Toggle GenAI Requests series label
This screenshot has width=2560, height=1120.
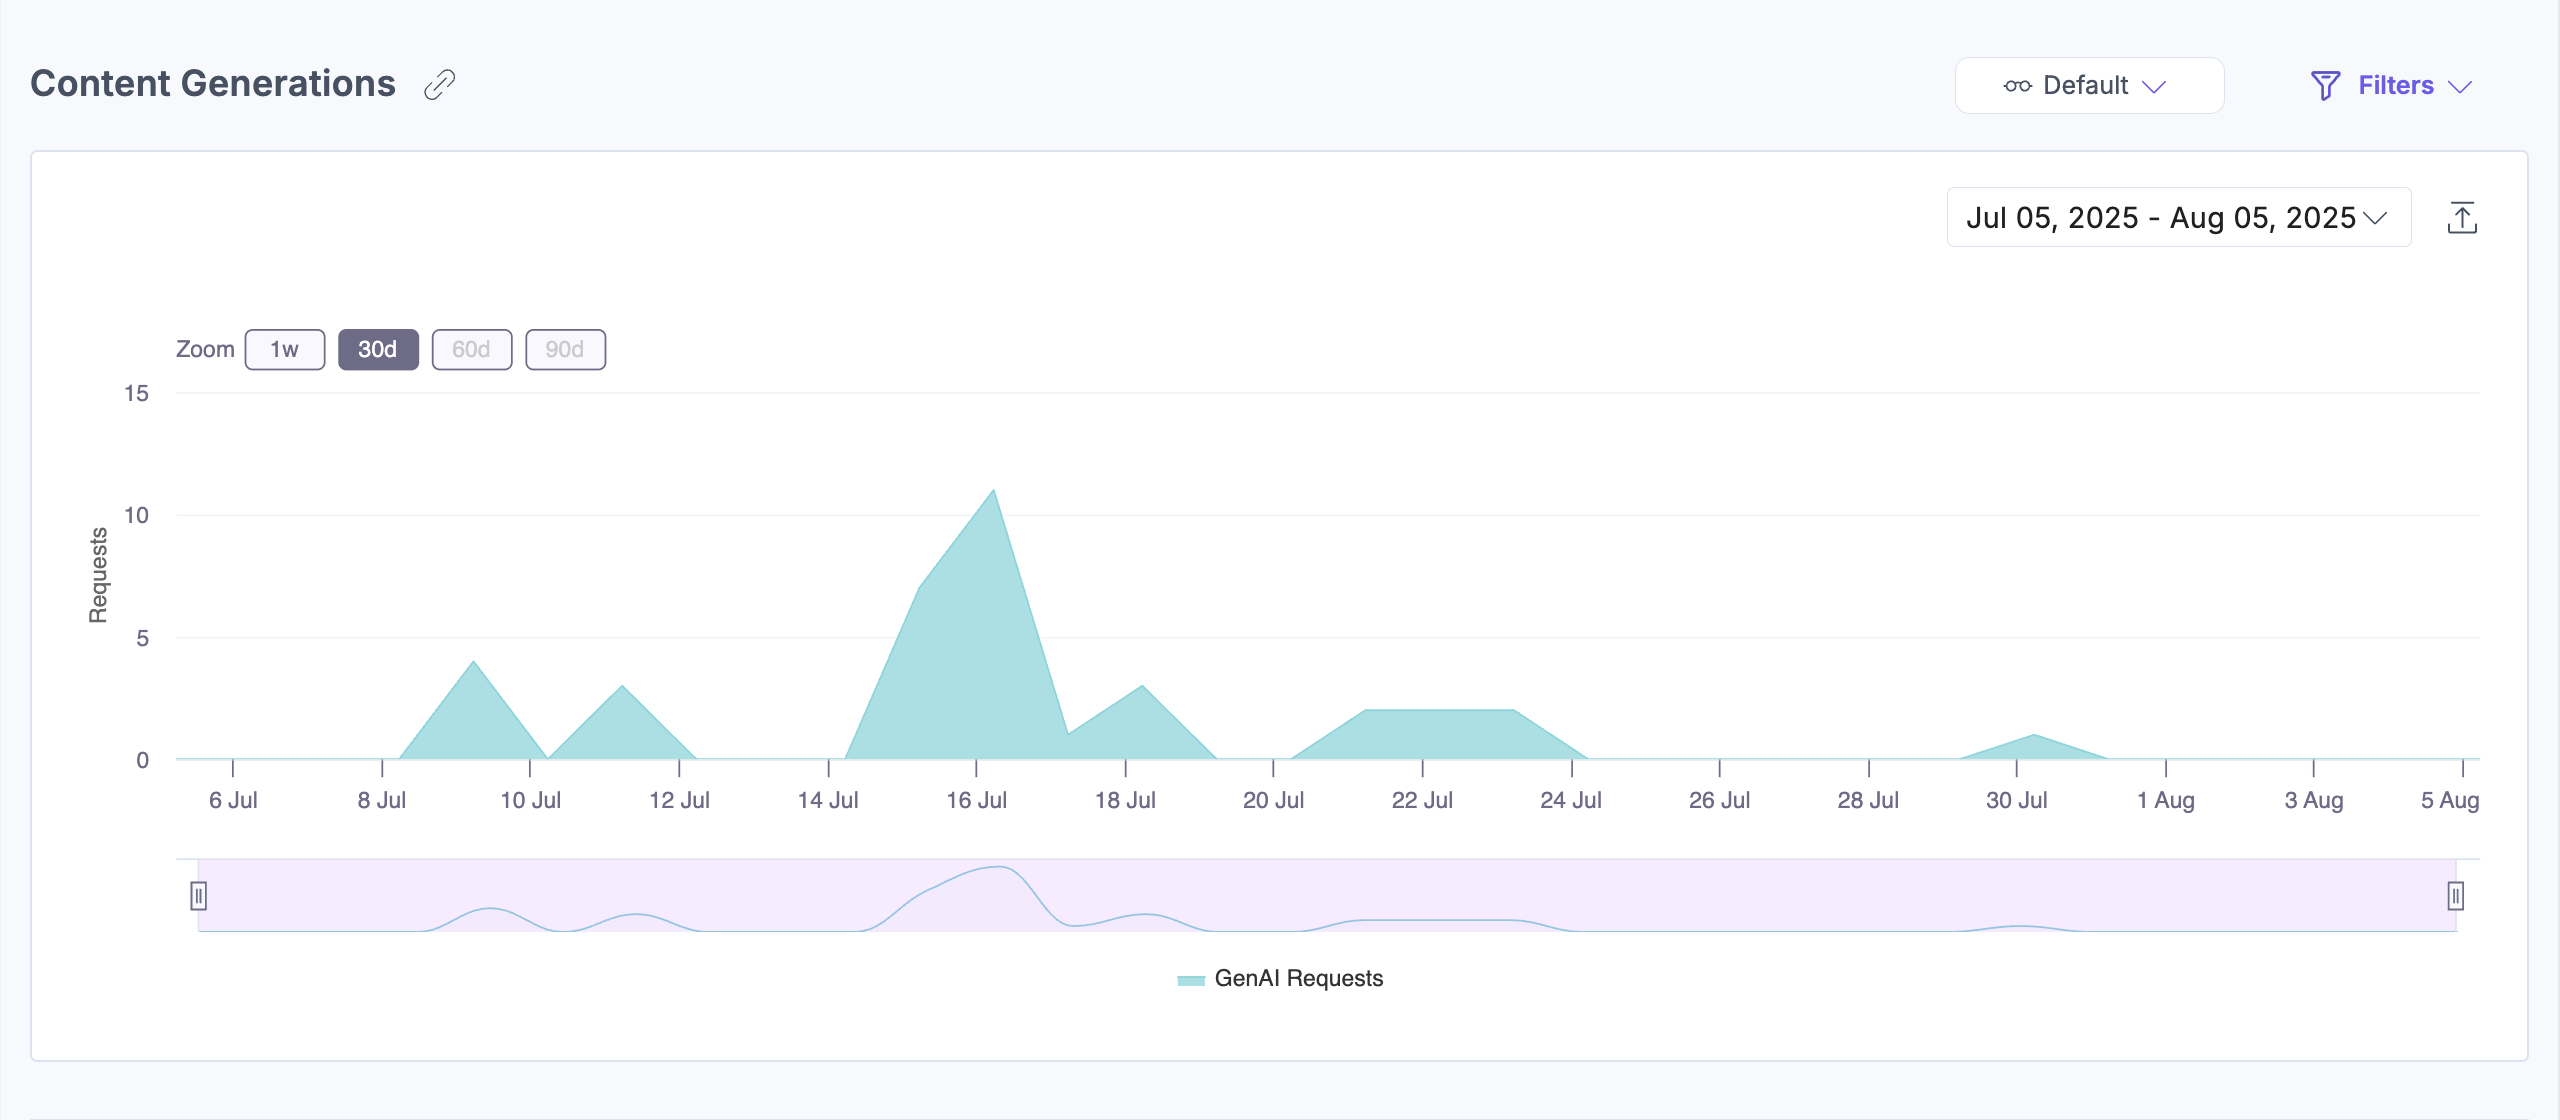(1298, 979)
